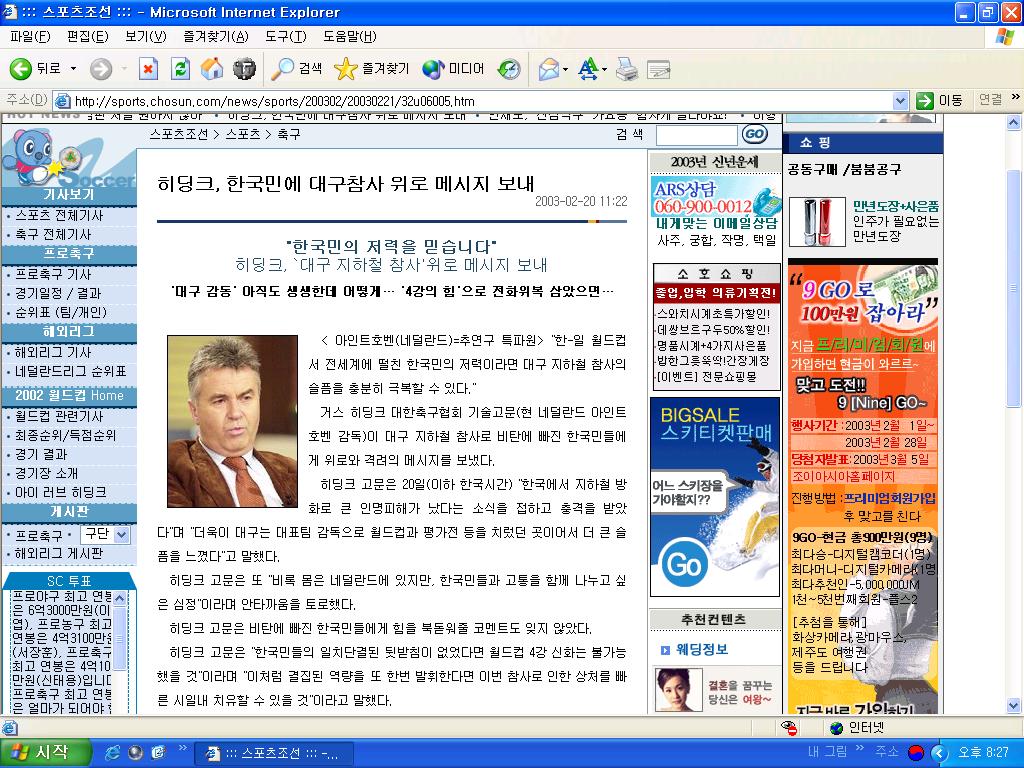Image resolution: width=1024 pixels, height=768 pixels.
Task: Open the Mail envelope icon
Action: tap(549, 69)
